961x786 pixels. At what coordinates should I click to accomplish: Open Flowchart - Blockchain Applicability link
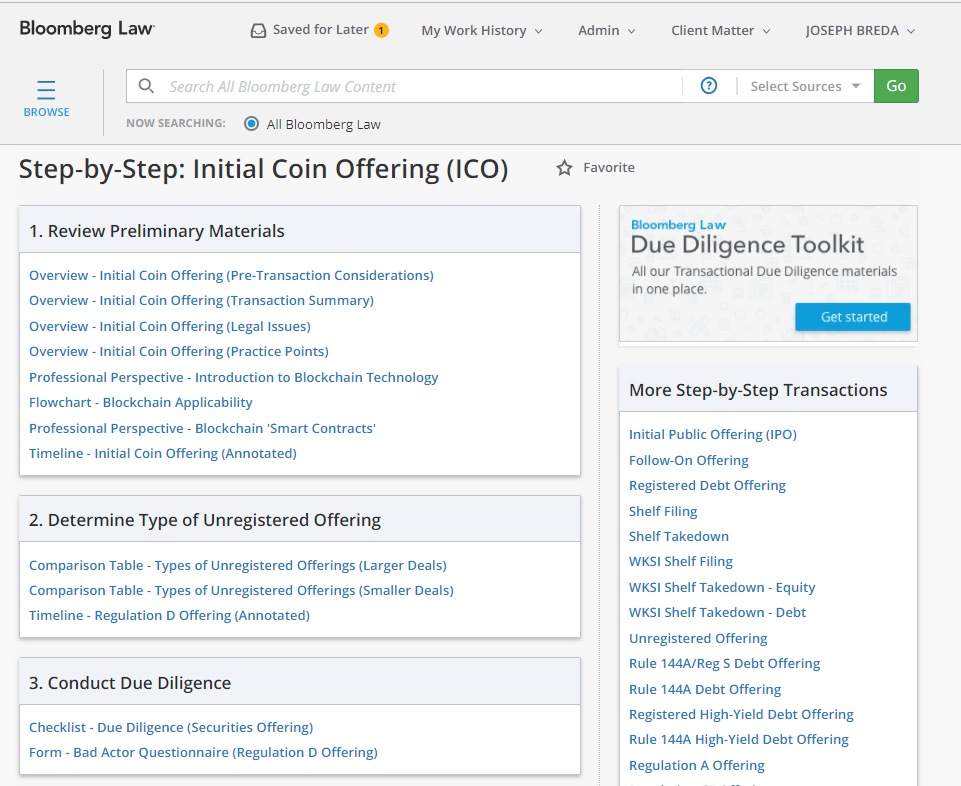(x=141, y=403)
